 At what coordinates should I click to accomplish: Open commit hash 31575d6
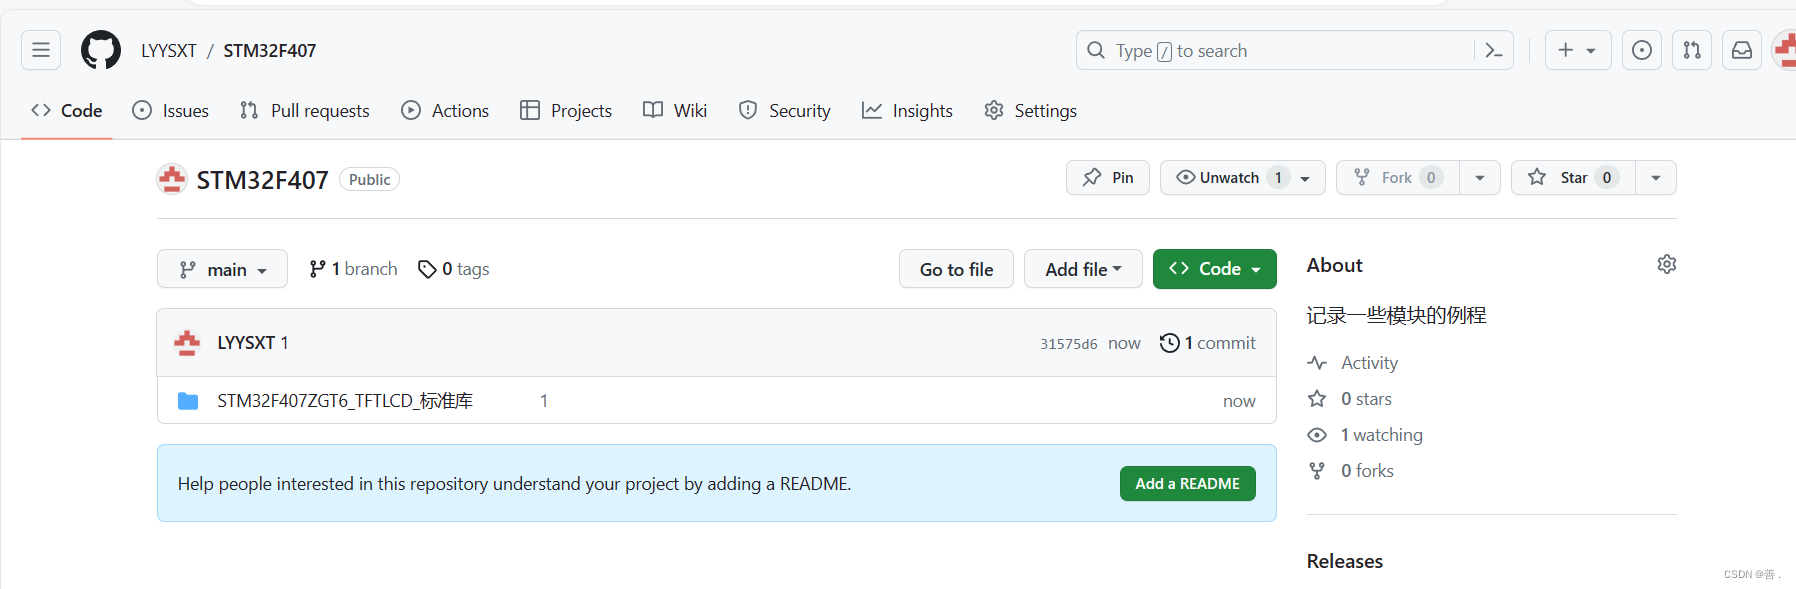(1068, 344)
